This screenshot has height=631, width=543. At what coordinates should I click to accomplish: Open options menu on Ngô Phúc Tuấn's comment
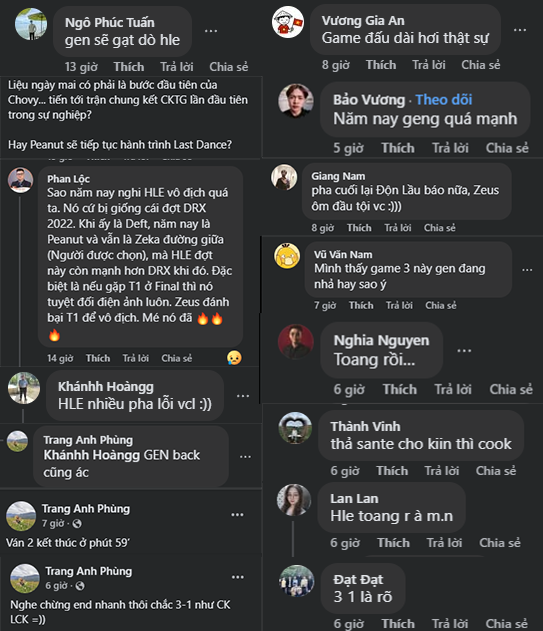point(211,31)
